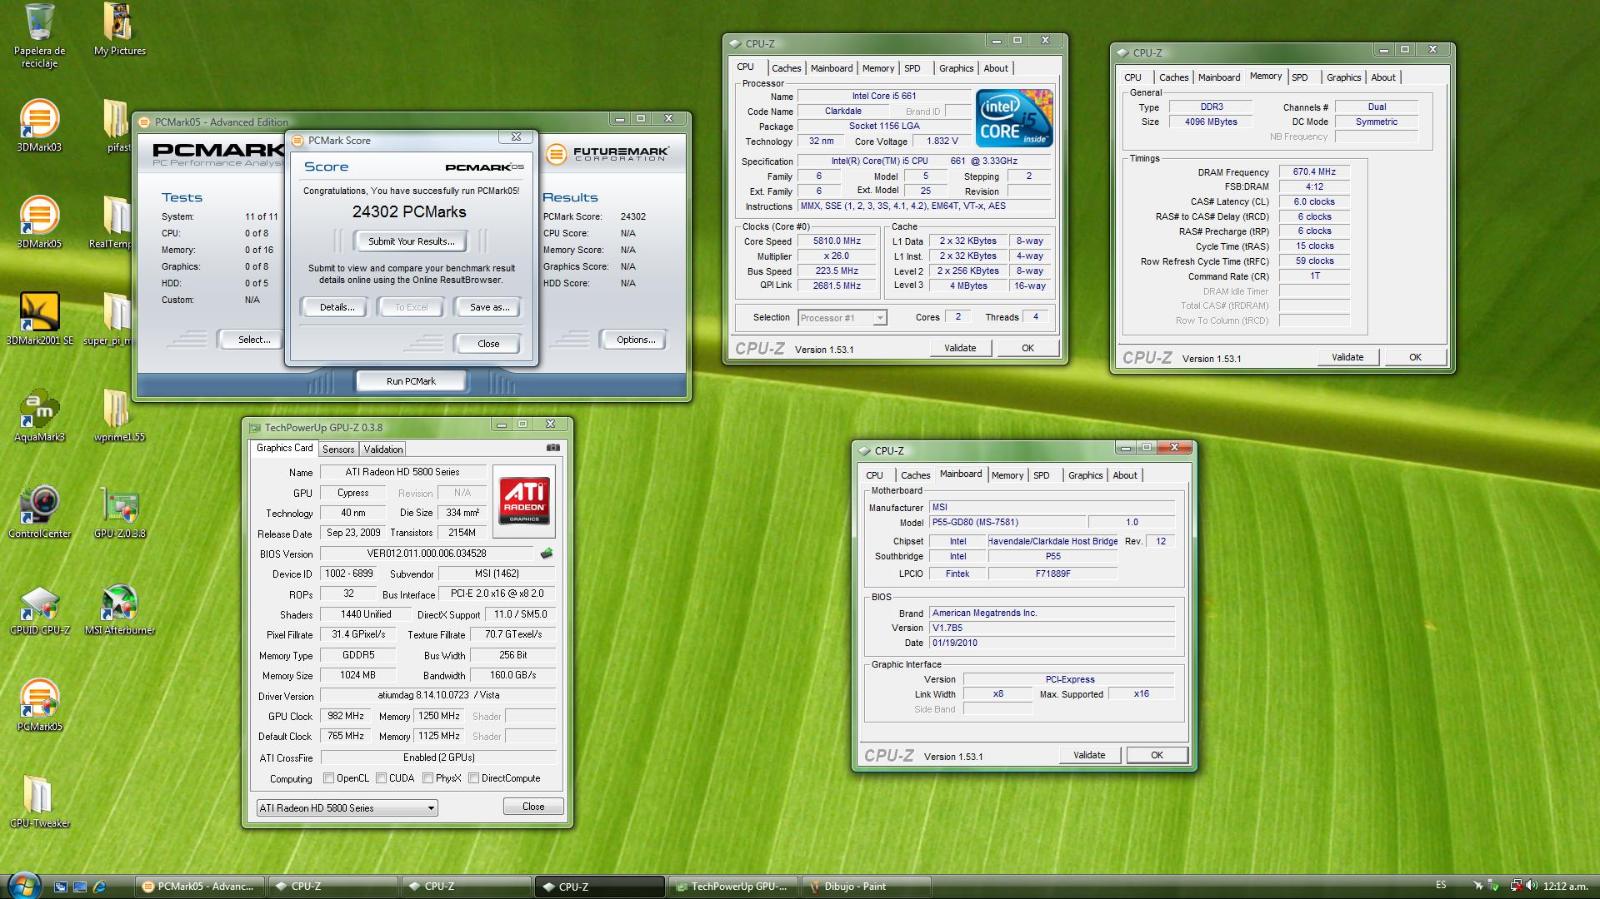Click the volume icon in system tray

point(1531,885)
